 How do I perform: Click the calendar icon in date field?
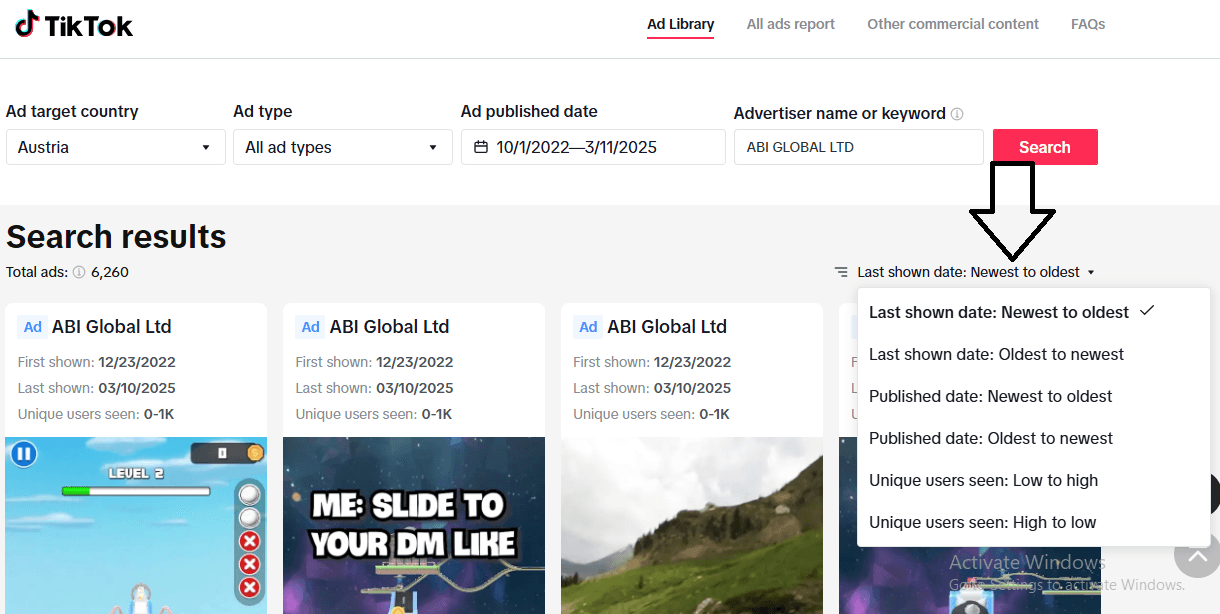(x=481, y=147)
